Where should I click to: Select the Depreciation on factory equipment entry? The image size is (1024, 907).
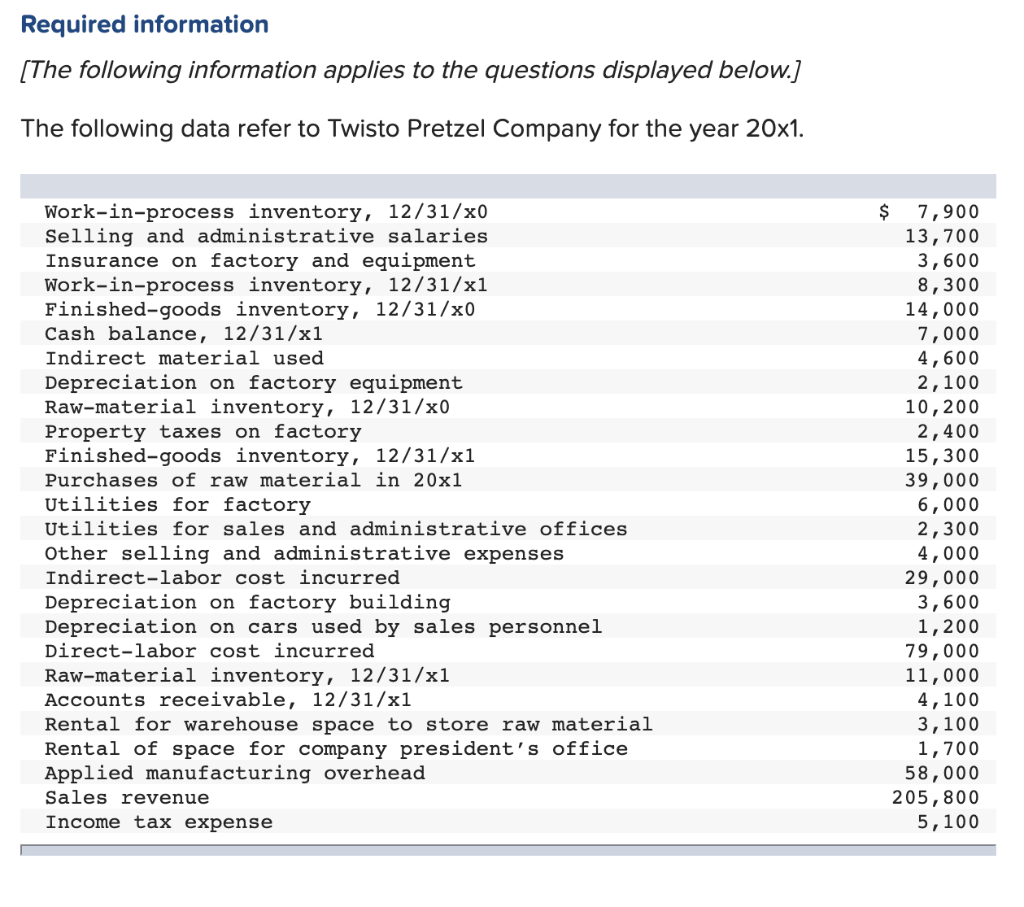pos(252,382)
